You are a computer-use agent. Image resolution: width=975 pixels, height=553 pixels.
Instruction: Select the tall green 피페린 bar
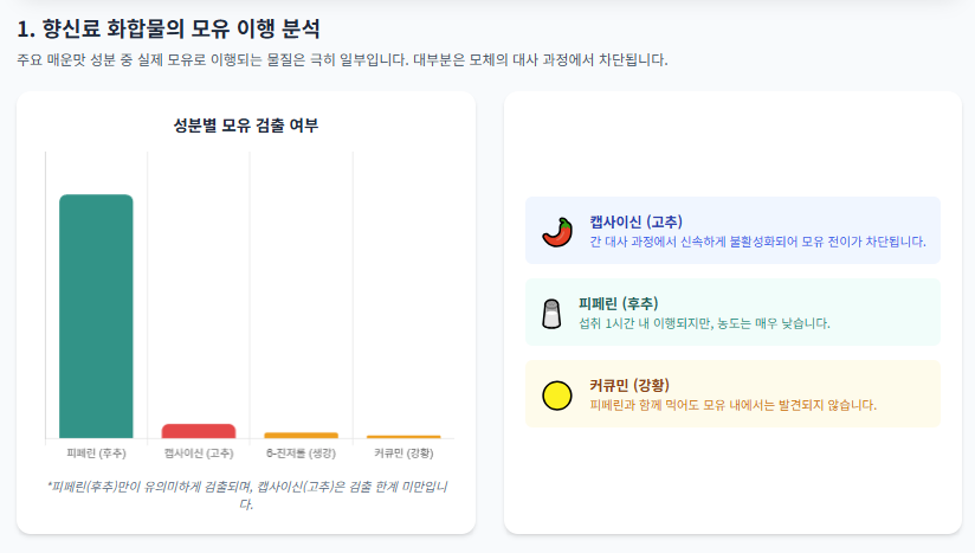point(96,316)
